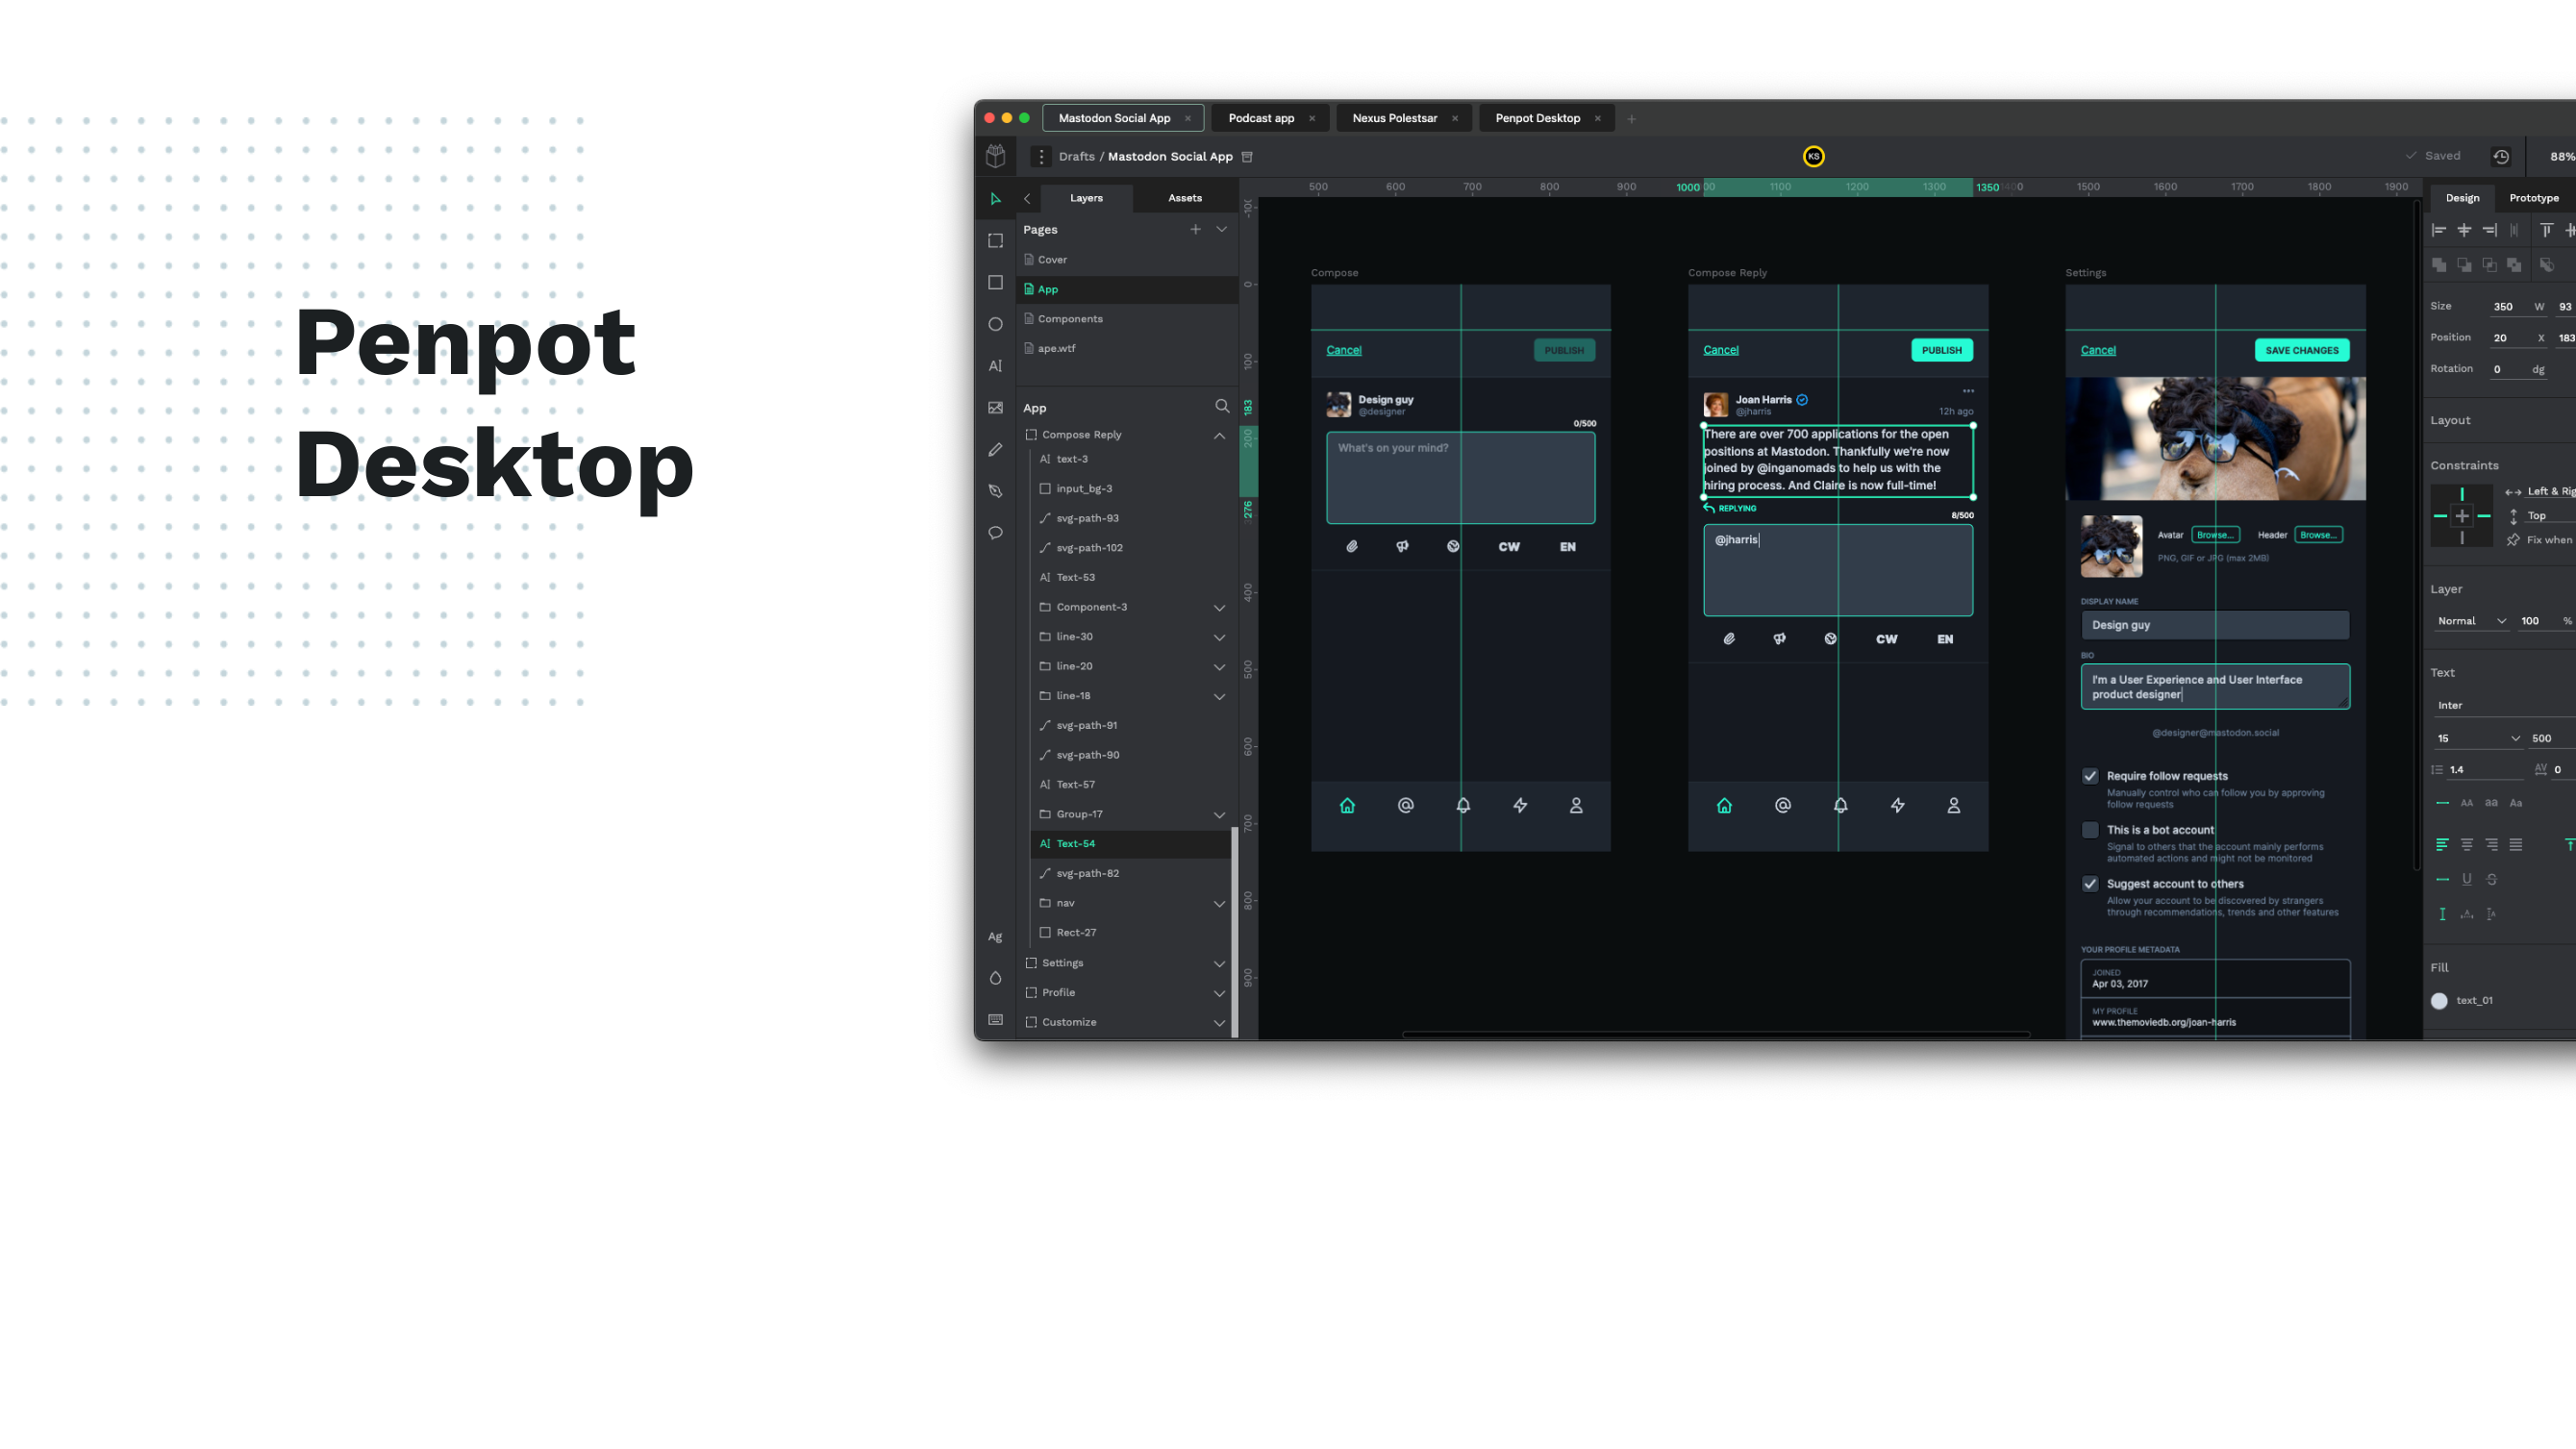Open the Normal blend mode dropdown
The image size is (2576, 1449).
pyautogui.click(x=2471, y=621)
